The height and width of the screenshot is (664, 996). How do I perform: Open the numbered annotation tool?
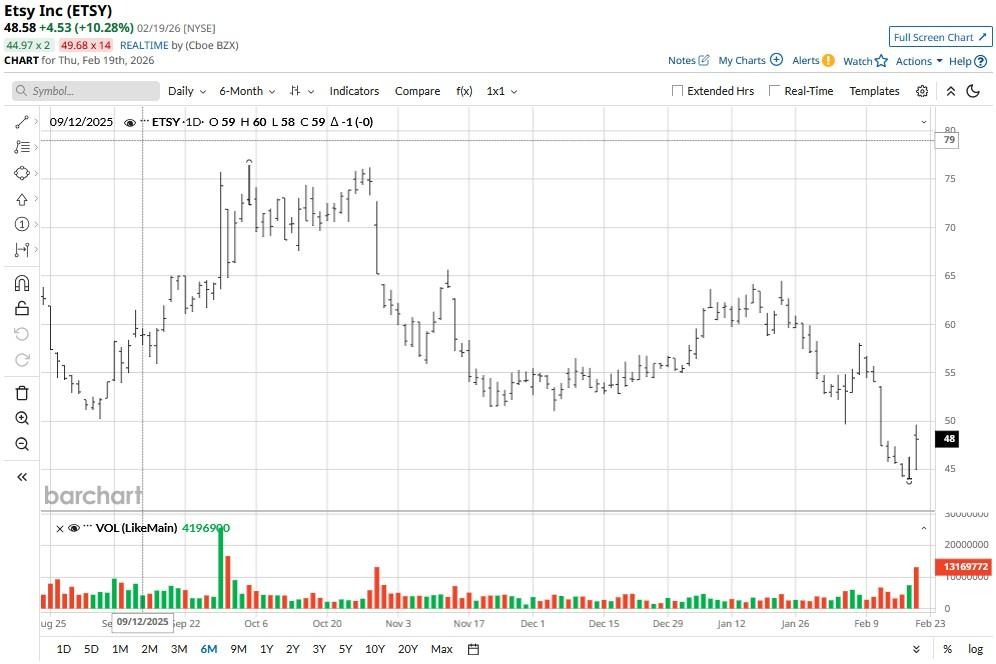(x=22, y=224)
